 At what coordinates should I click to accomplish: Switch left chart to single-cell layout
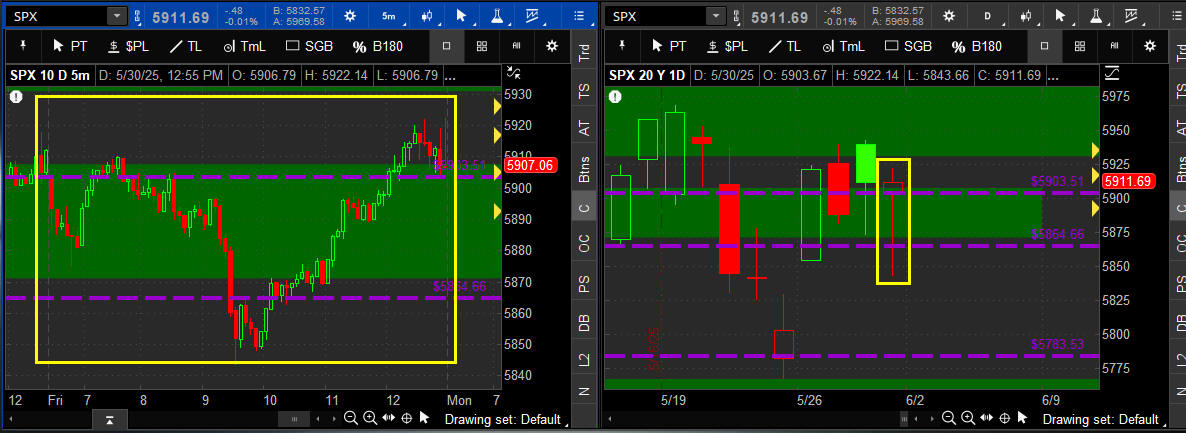[x=447, y=46]
